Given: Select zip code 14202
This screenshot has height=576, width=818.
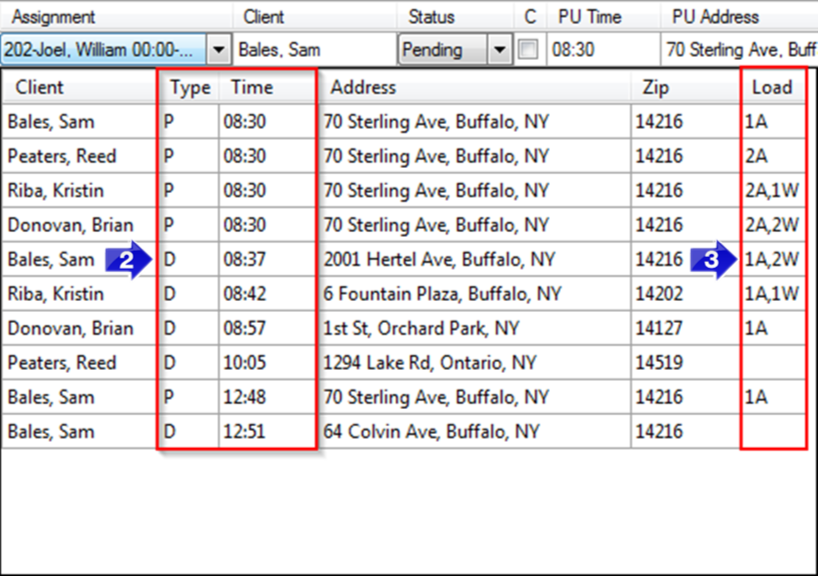Looking at the screenshot, I should [x=659, y=294].
